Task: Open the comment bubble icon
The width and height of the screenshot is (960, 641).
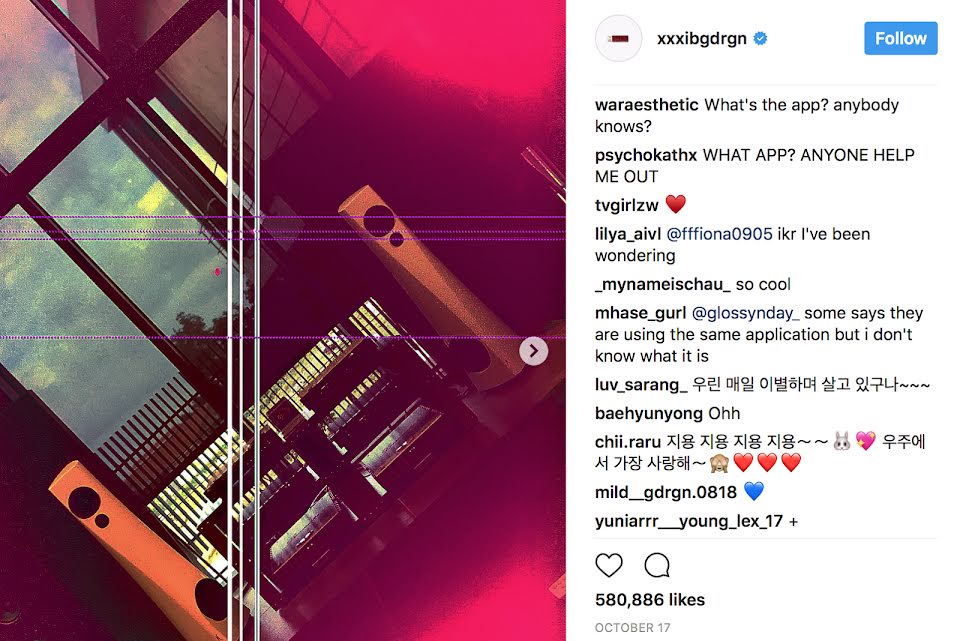Action: coord(657,565)
